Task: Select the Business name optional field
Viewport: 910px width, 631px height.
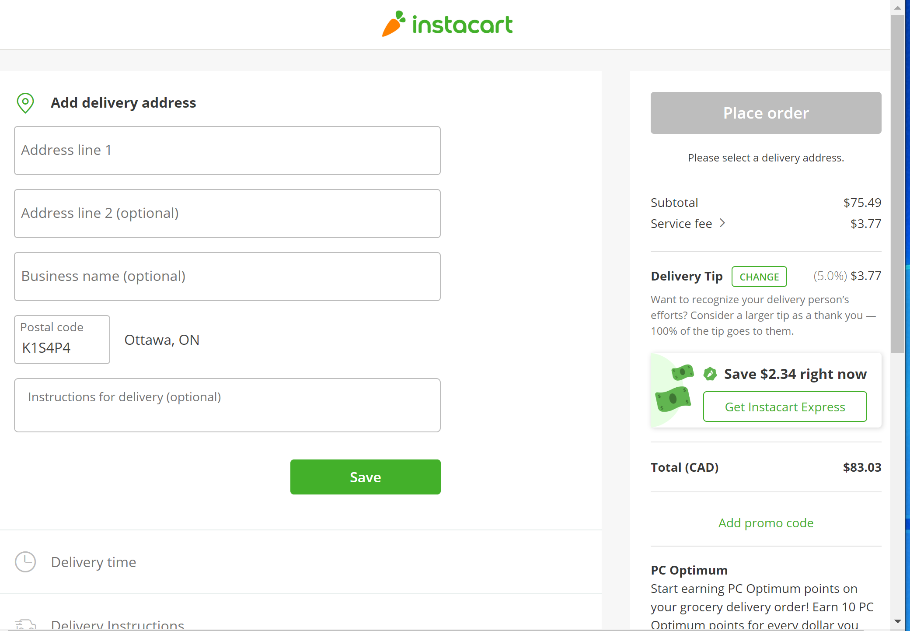Action: [227, 277]
